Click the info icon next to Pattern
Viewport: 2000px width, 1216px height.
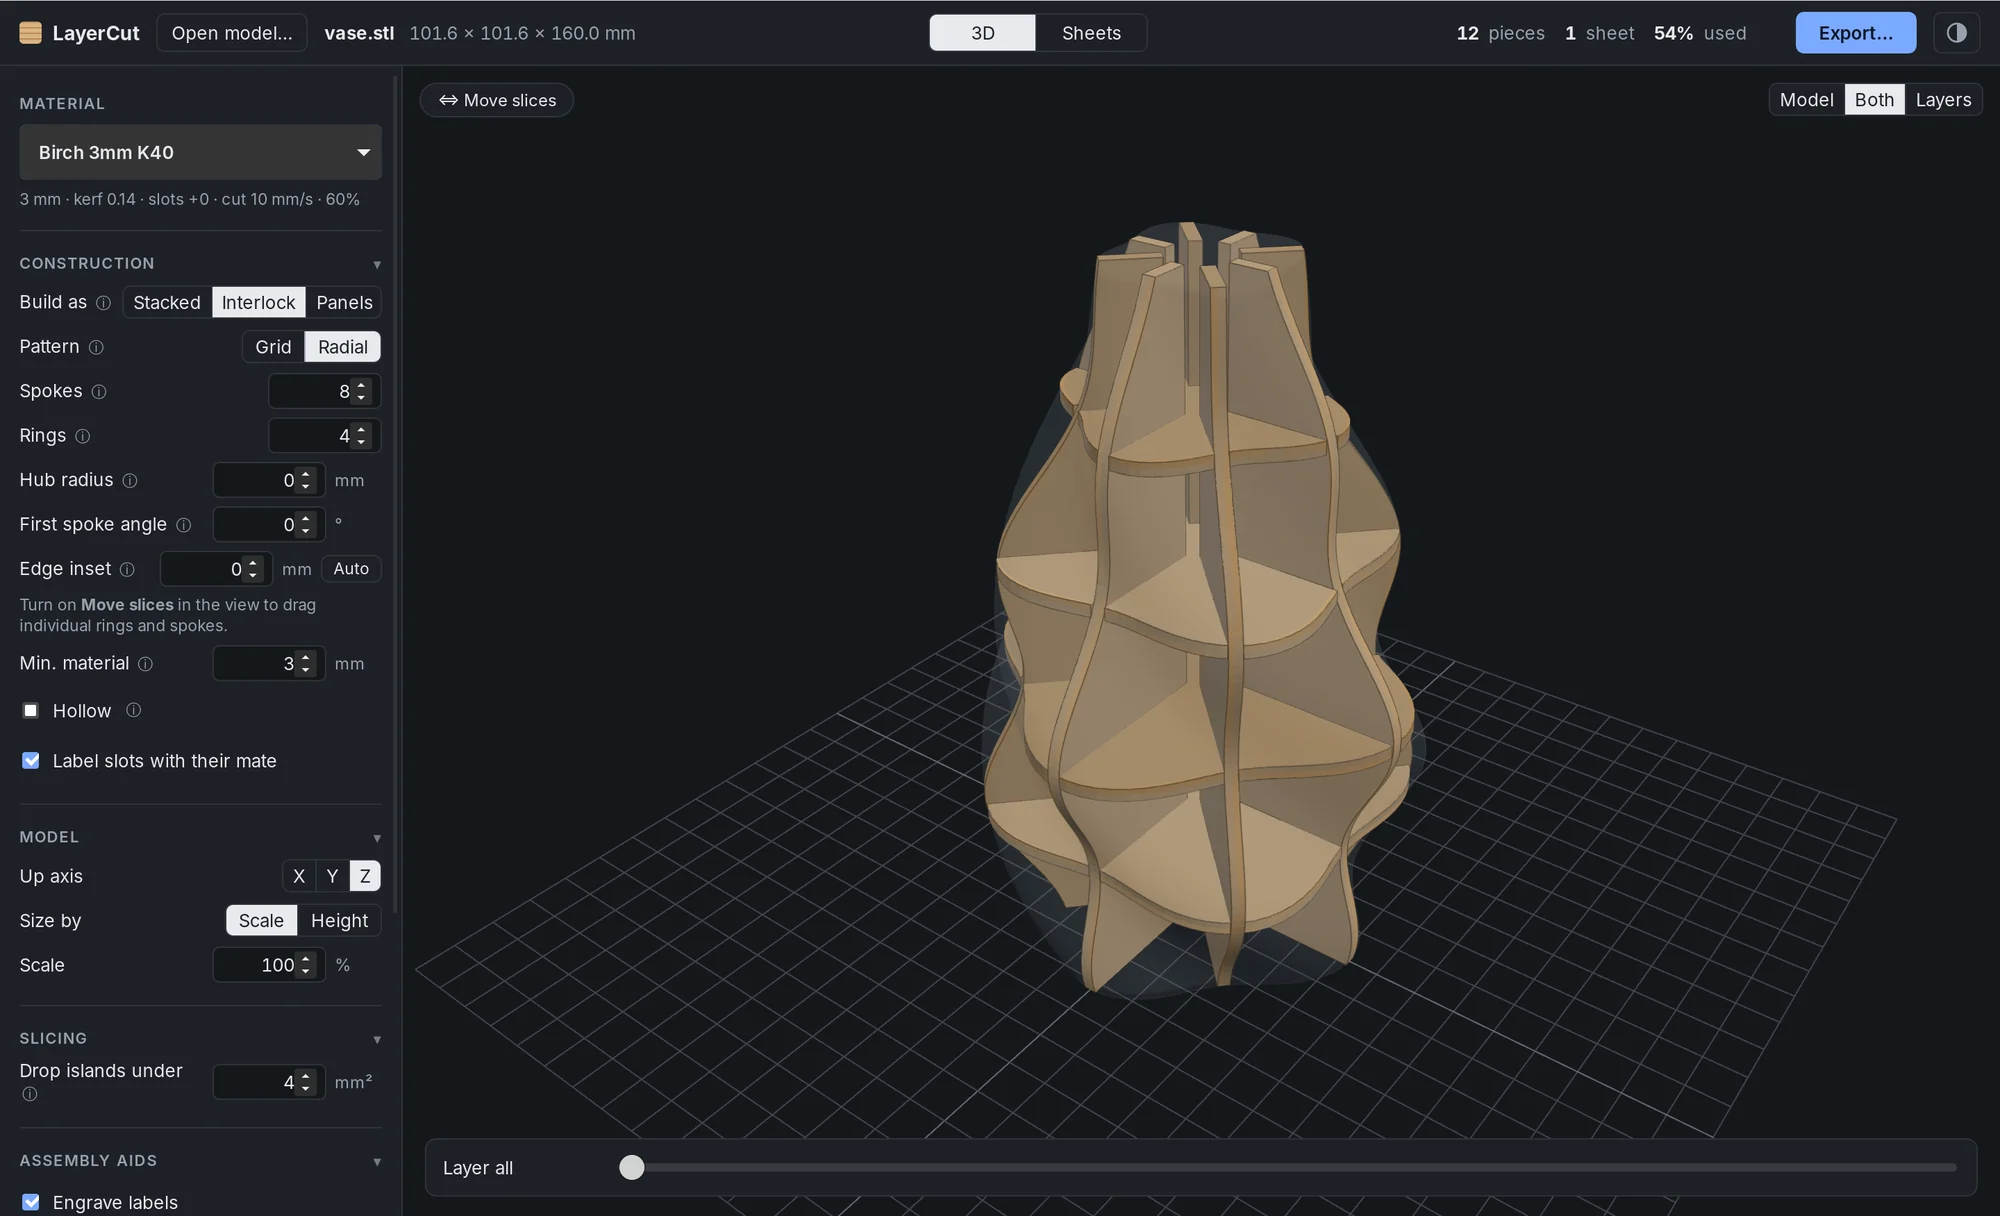pos(96,347)
